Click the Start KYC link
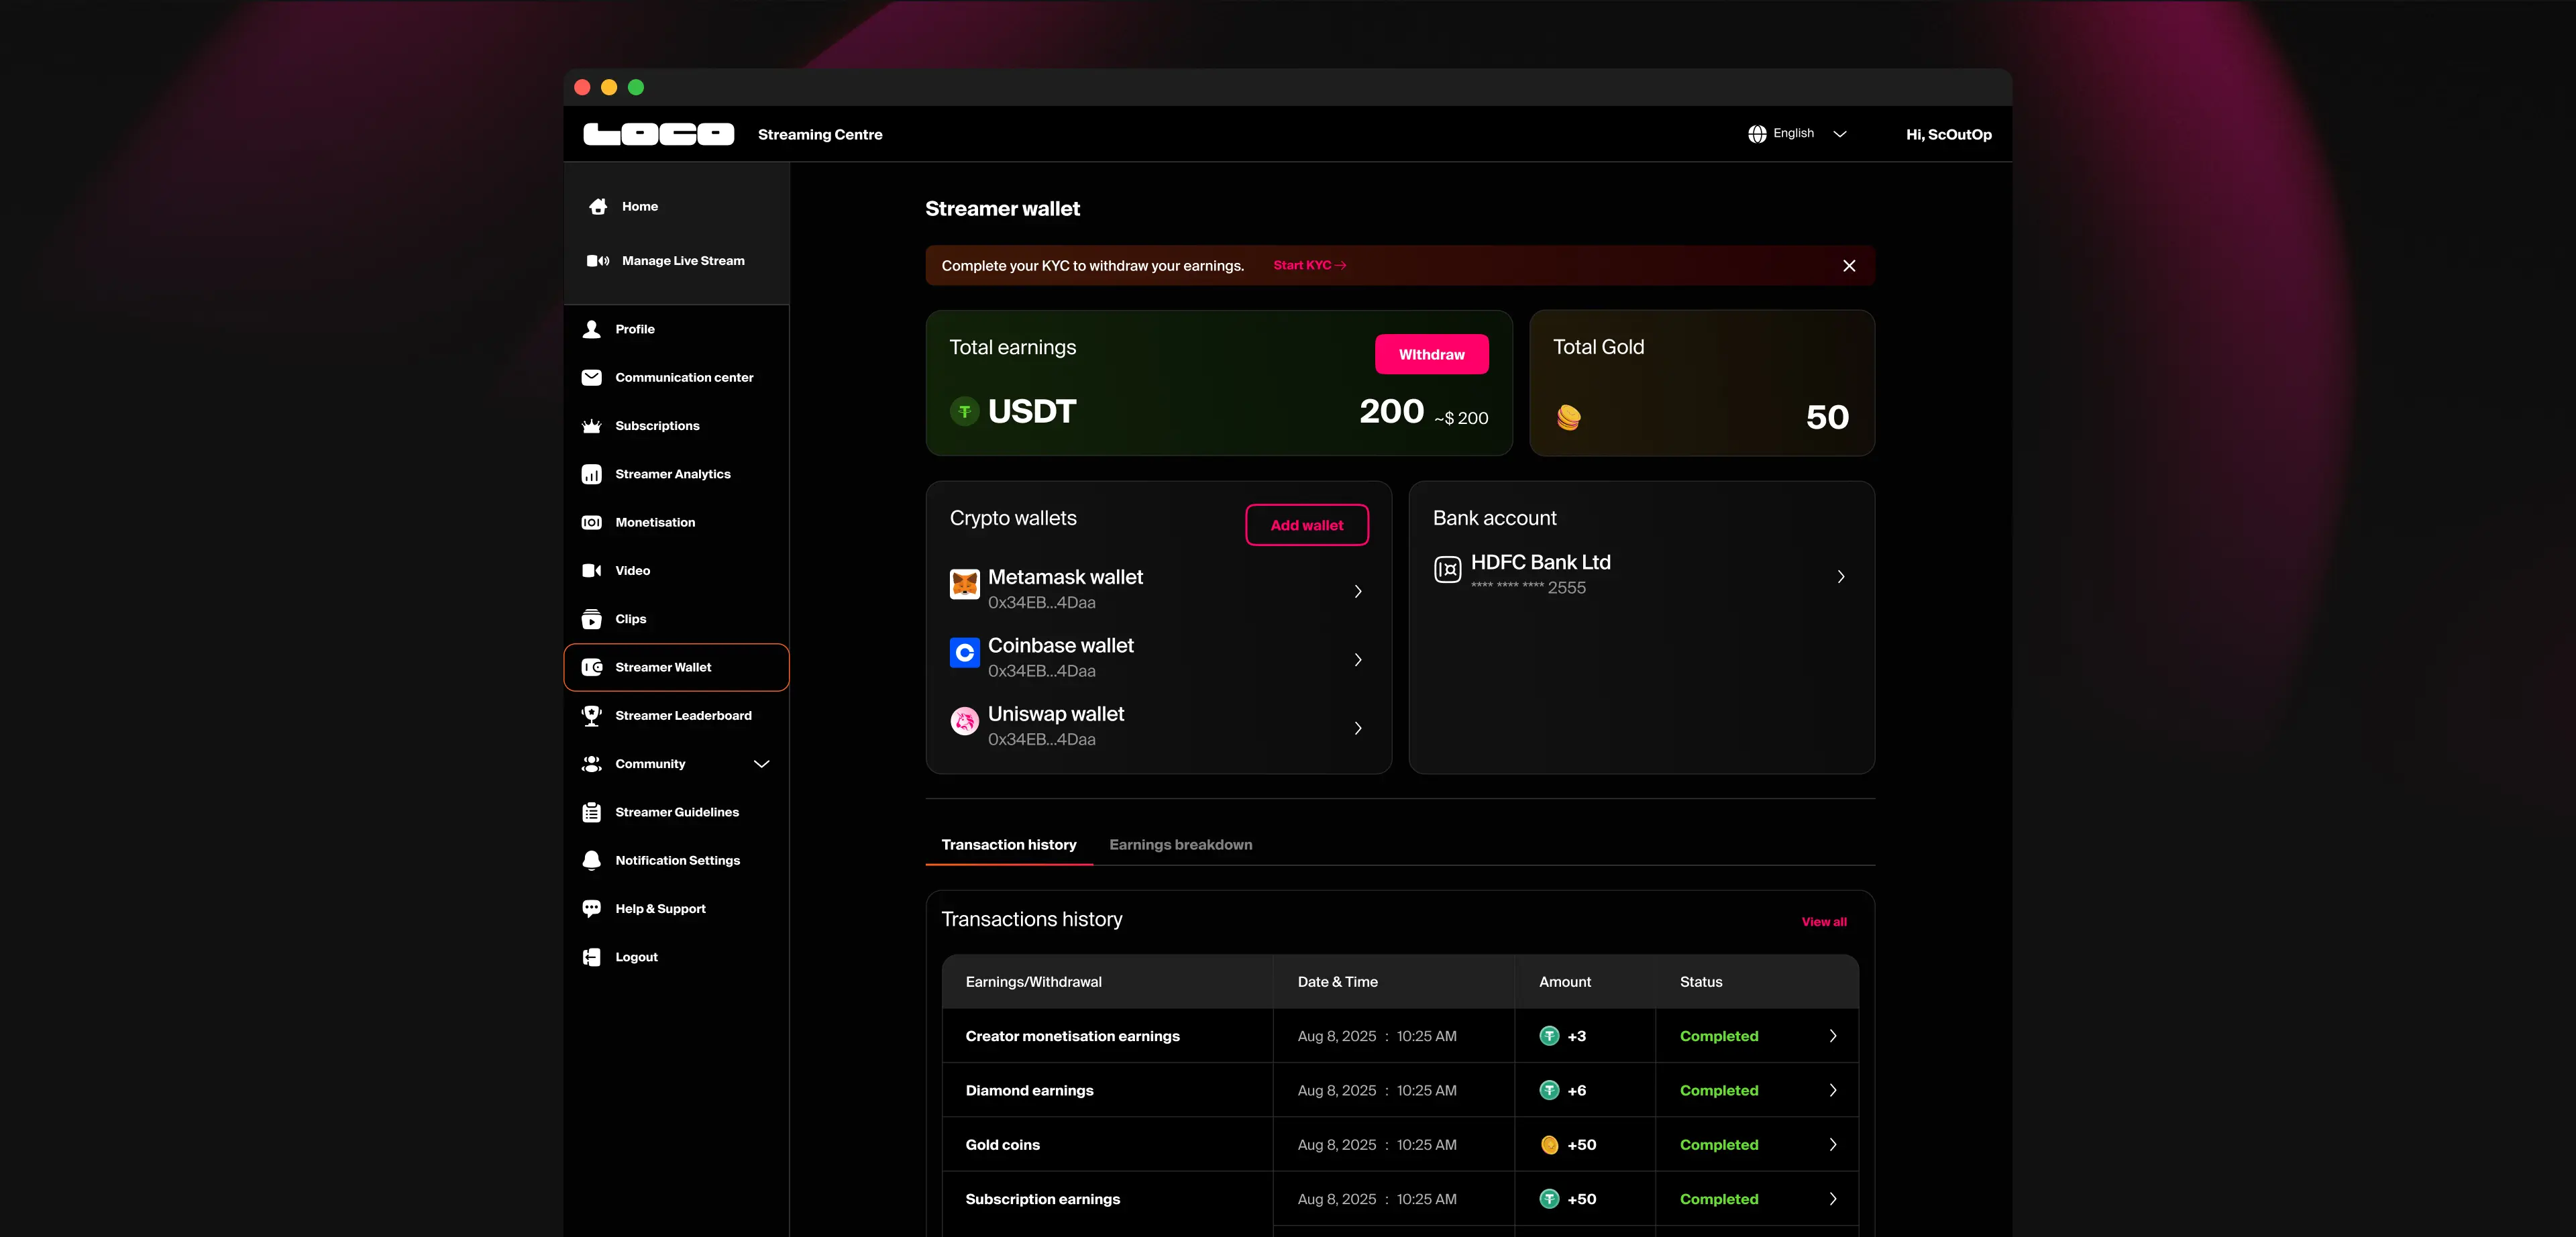Viewport: 2576px width, 1237px height. tap(1309, 265)
